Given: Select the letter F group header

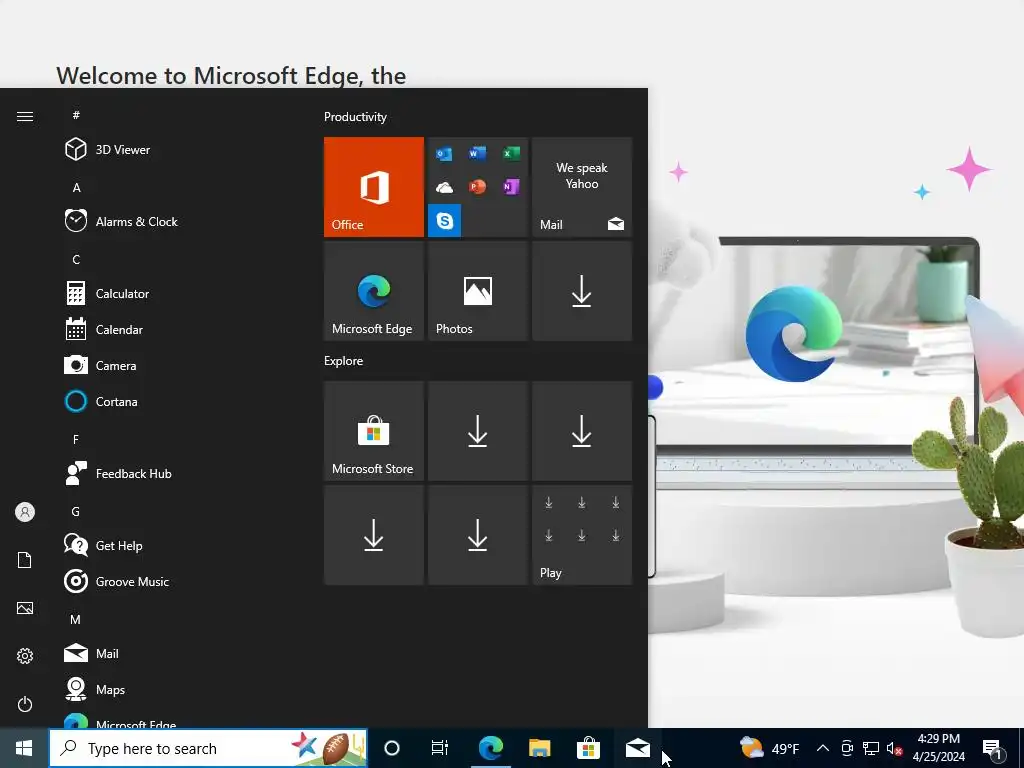Looking at the screenshot, I should (x=76, y=440).
